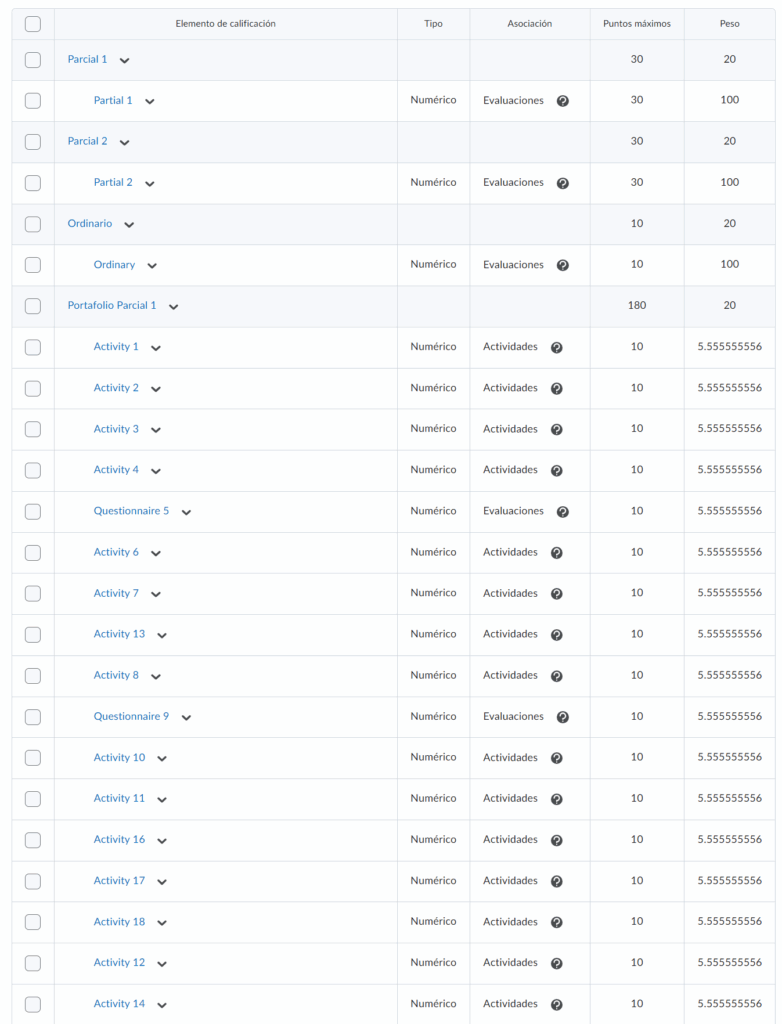Click help icon beside Partial 1 Evaluaciones
The height and width of the screenshot is (1024, 782).
(563, 101)
